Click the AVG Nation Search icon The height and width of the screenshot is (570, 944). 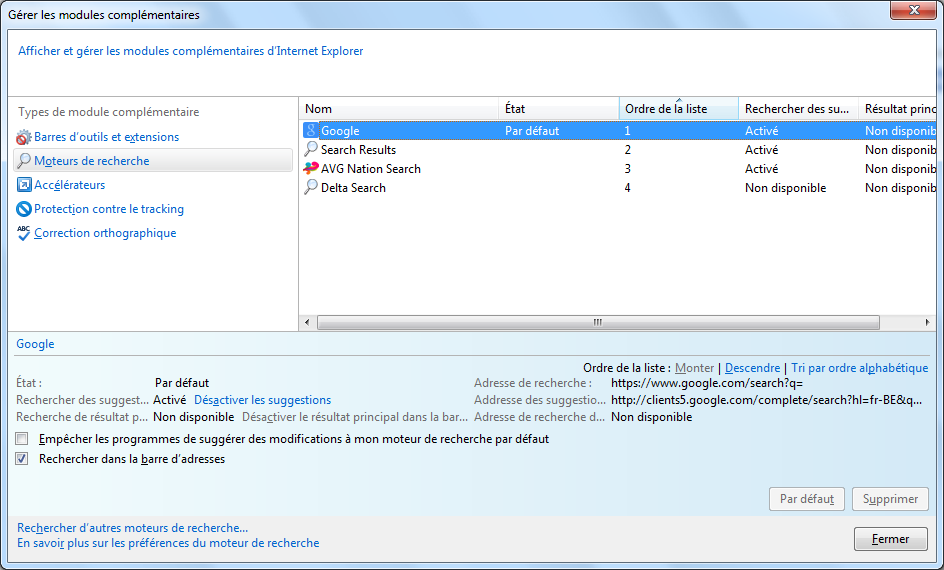pyautogui.click(x=311, y=168)
